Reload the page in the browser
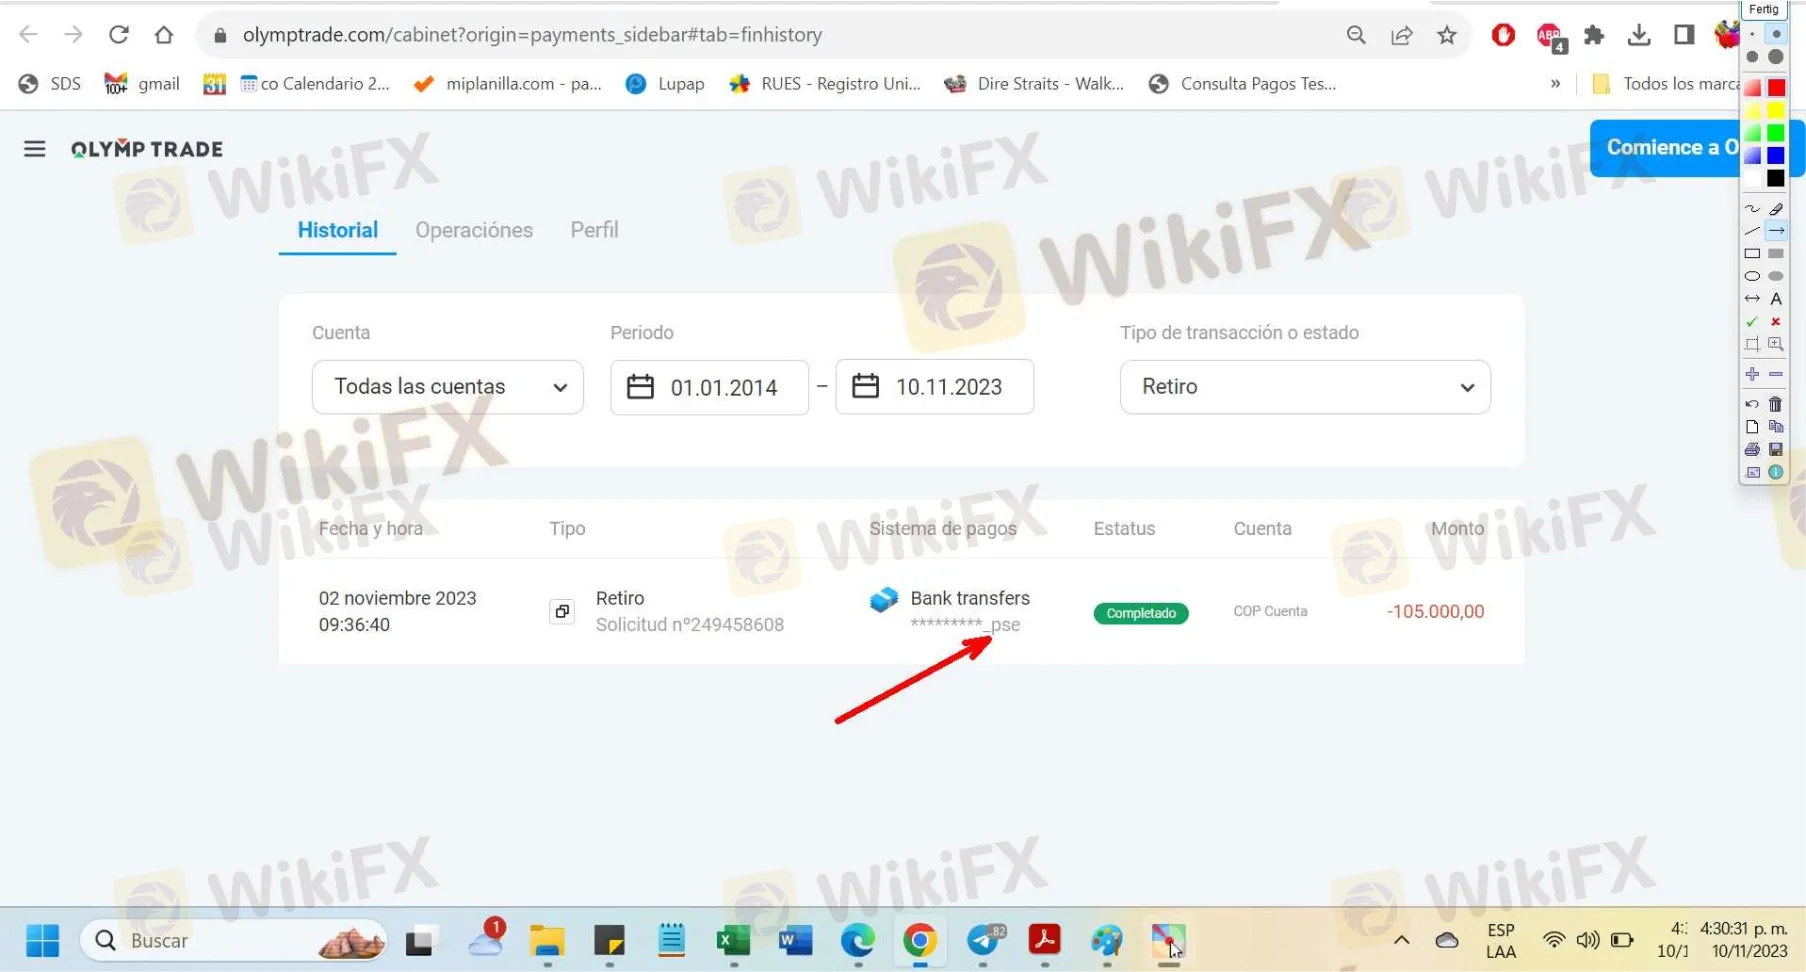1806x972 pixels. [119, 35]
